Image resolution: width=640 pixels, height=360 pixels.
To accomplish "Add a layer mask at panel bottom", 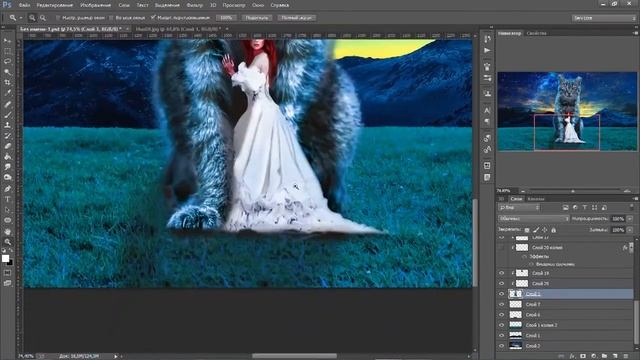I will [583, 356].
